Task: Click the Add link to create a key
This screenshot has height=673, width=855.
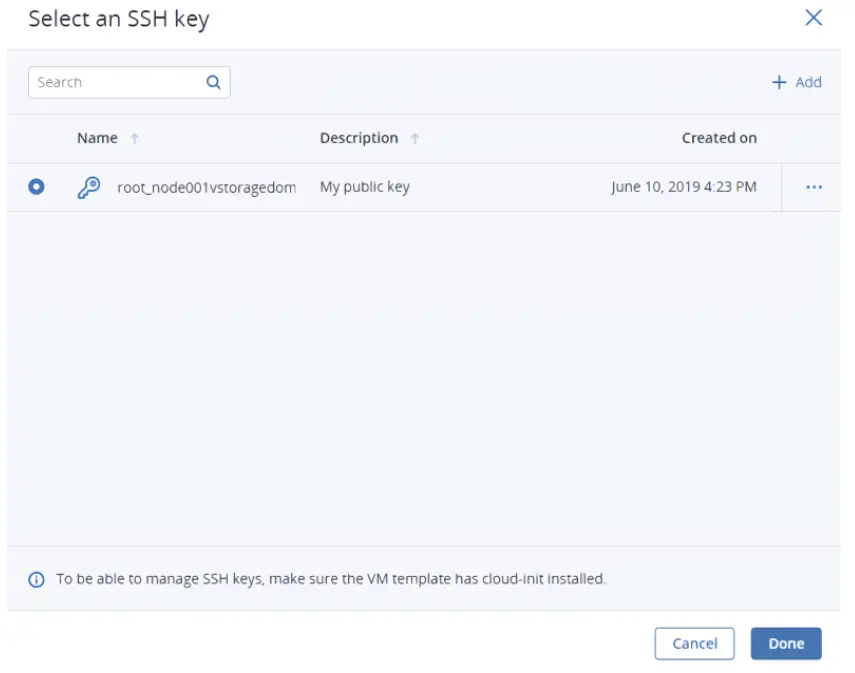Action: pyautogui.click(x=798, y=82)
